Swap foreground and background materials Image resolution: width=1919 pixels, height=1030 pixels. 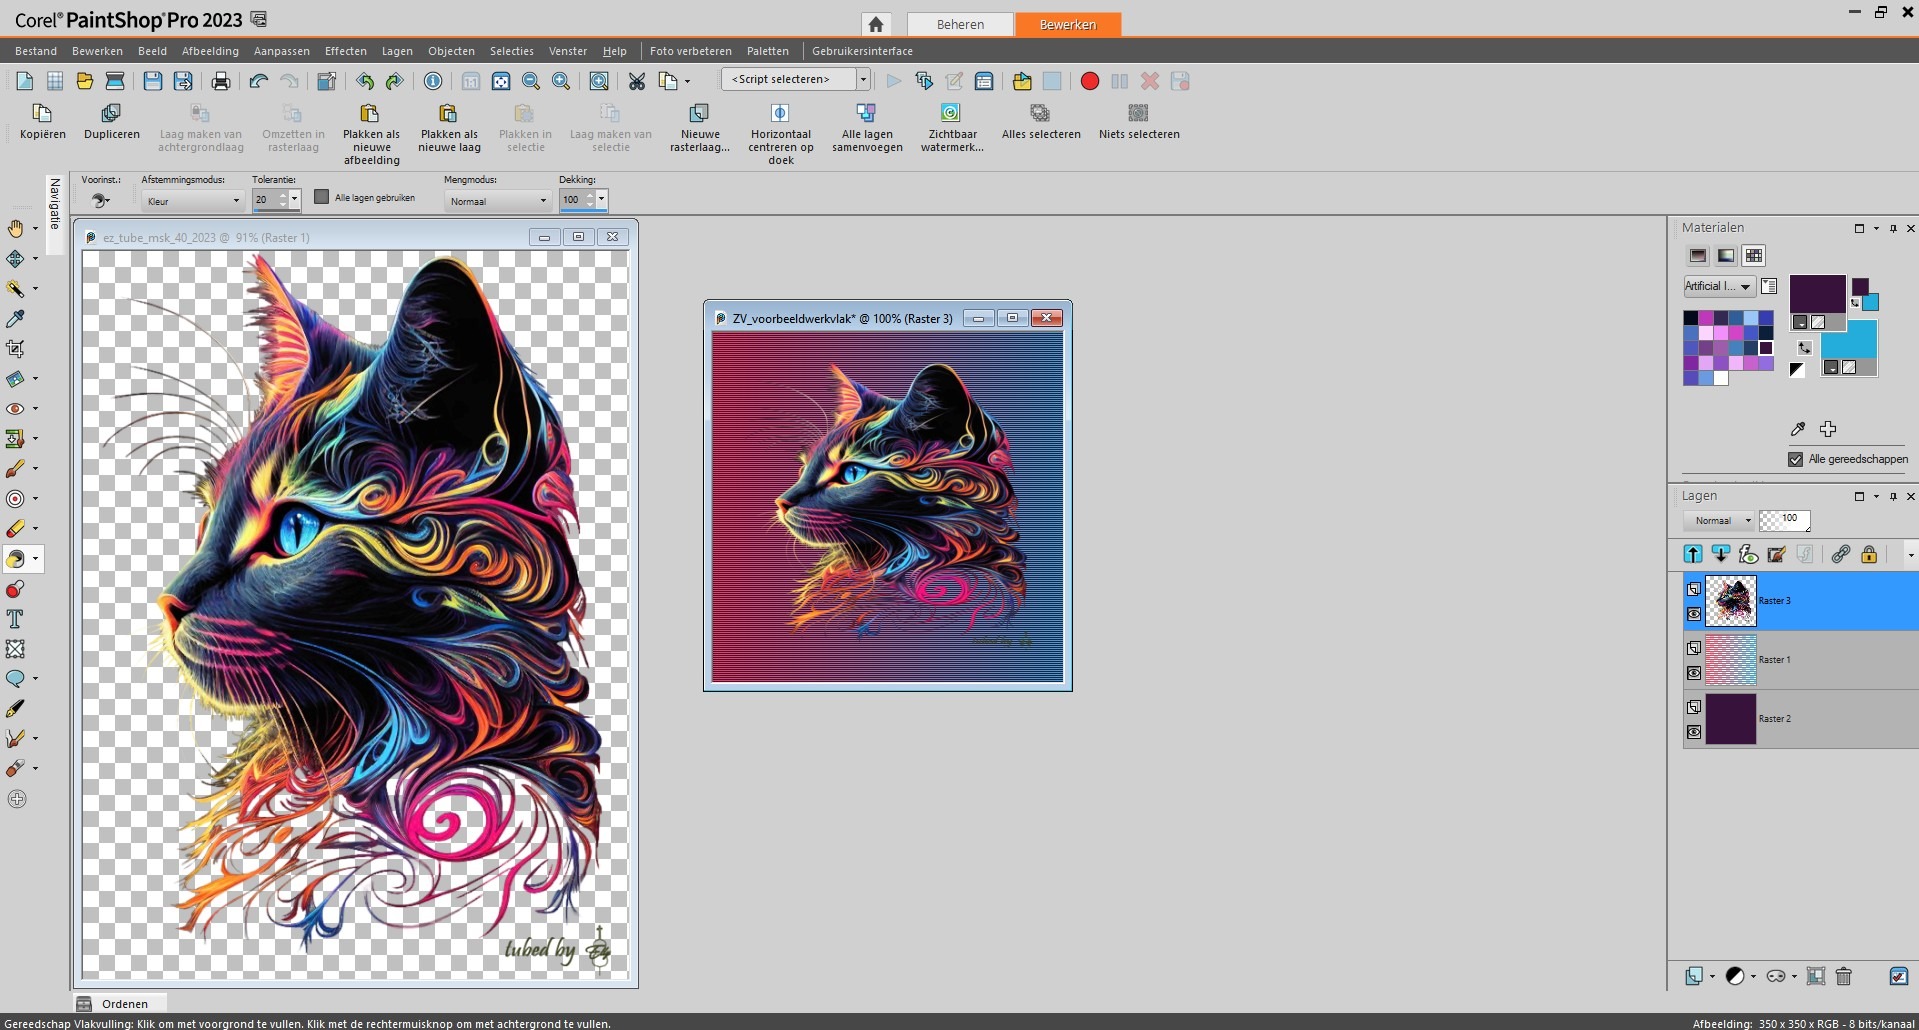coord(1804,348)
